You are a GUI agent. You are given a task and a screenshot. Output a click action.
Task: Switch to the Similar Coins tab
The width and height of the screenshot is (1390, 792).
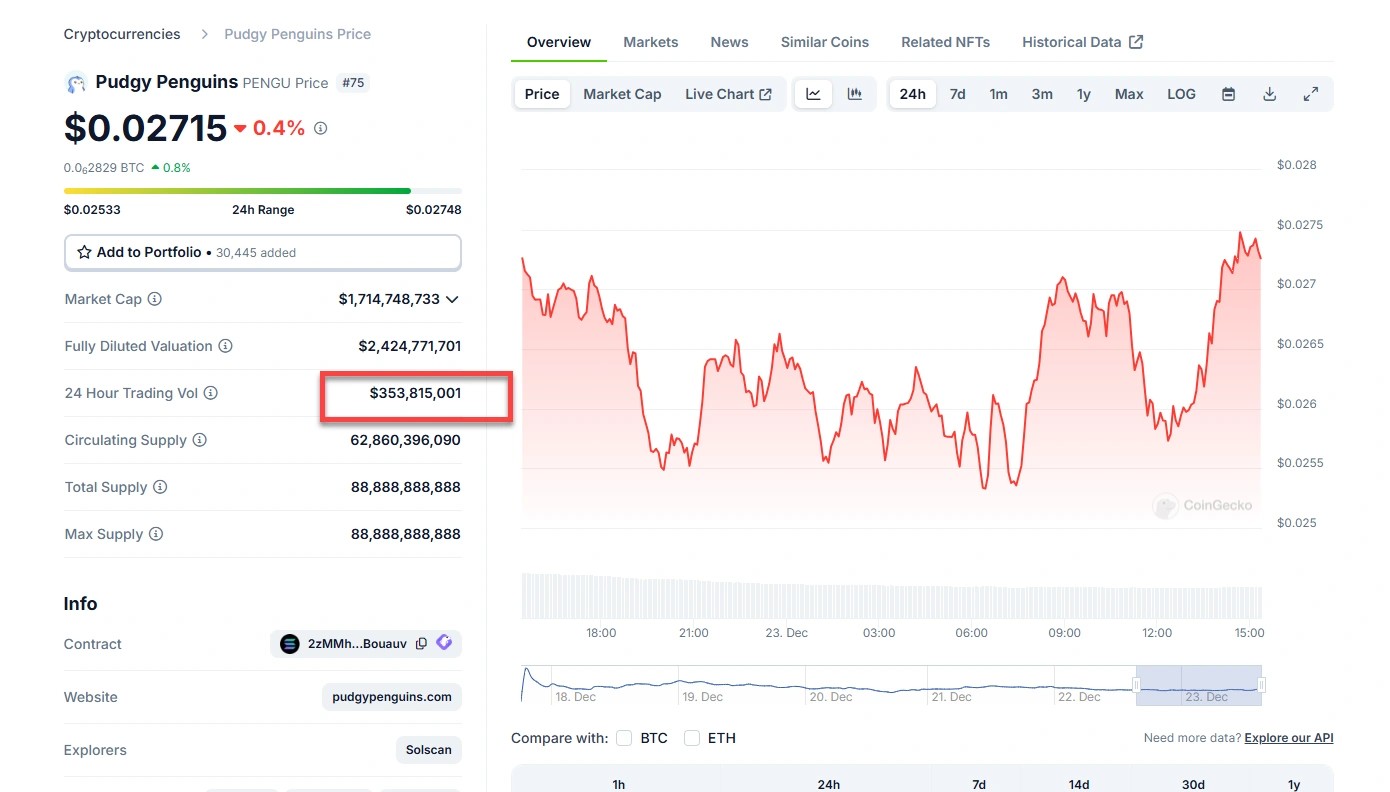(824, 42)
